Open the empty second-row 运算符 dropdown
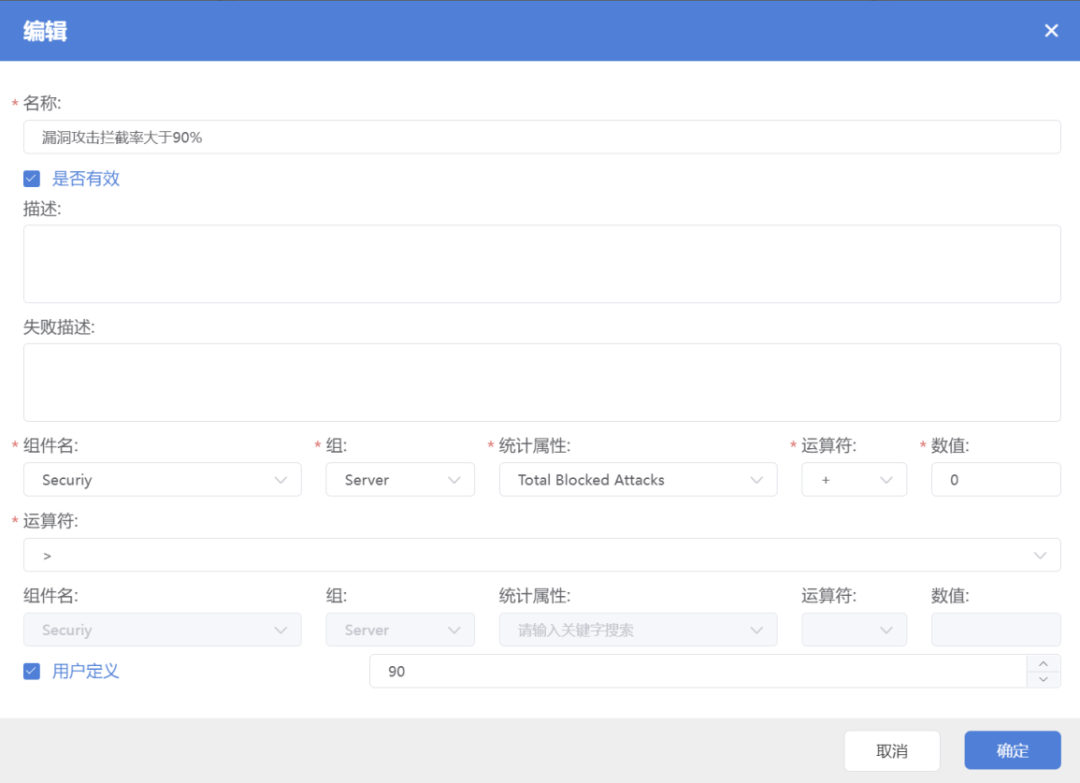The image size is (1080, 783). point(854,629)
